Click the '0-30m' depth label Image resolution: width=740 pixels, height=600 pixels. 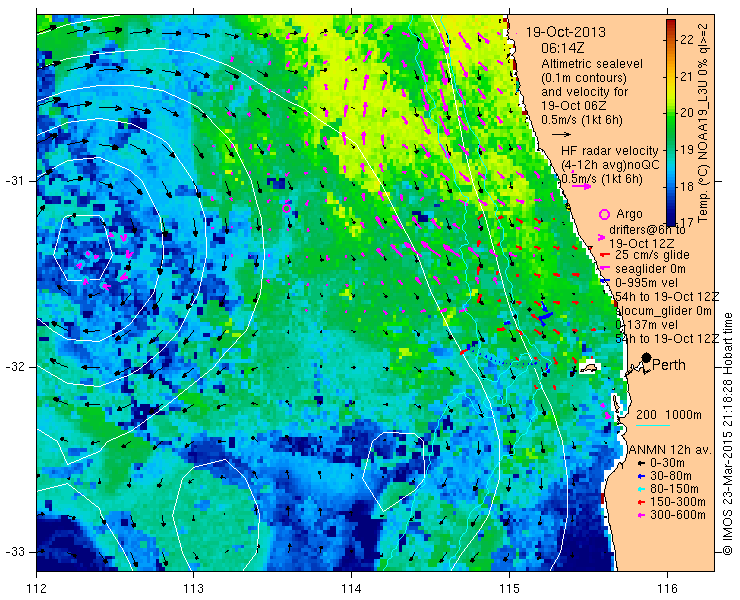pyautogui.click(x=667, y=463)
